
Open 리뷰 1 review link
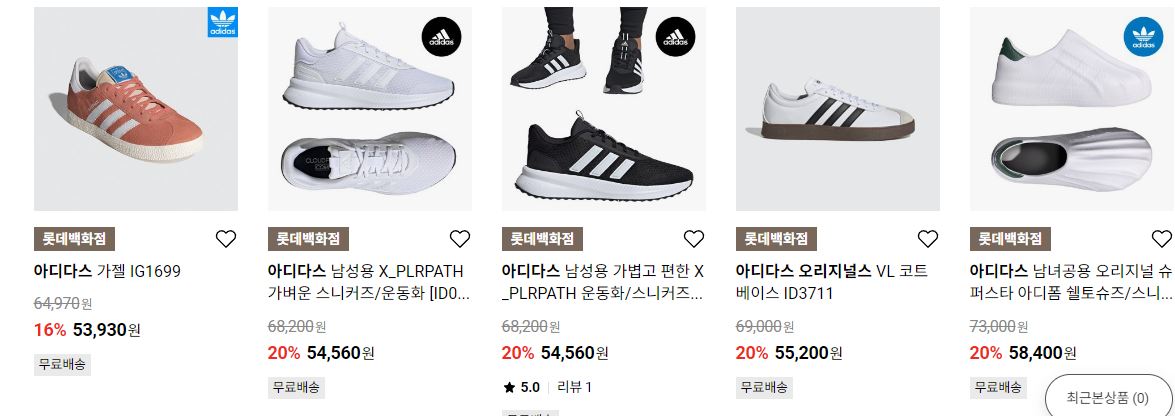[x=575, y=388]
